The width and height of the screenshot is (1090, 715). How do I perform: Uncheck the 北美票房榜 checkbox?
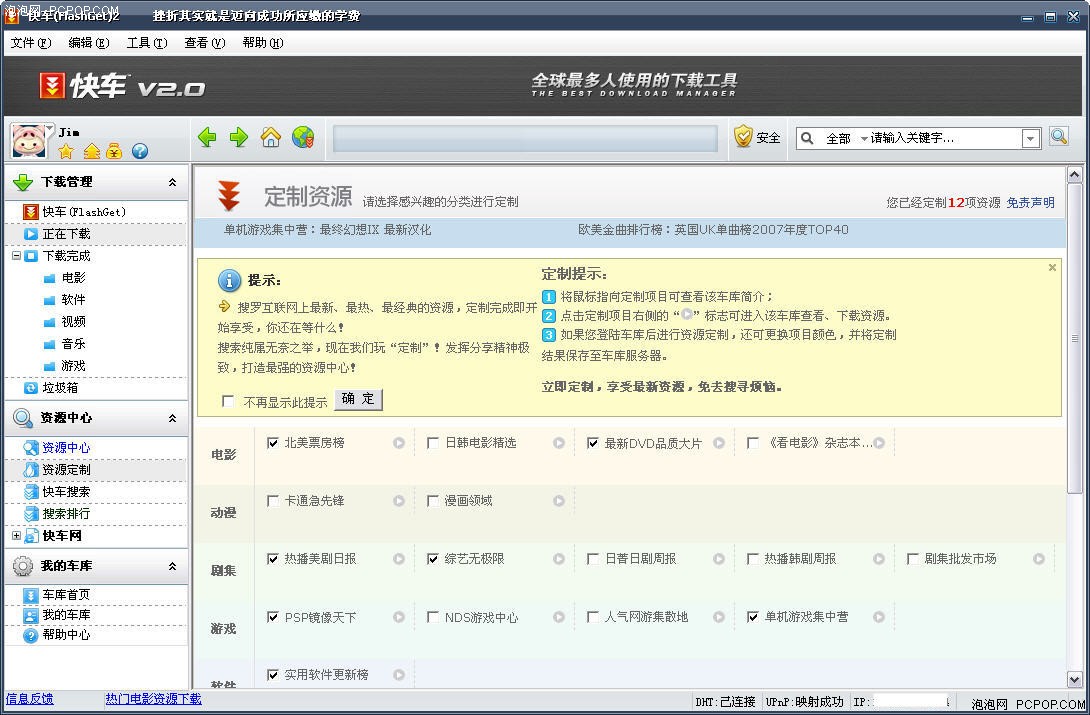point(272,443)
